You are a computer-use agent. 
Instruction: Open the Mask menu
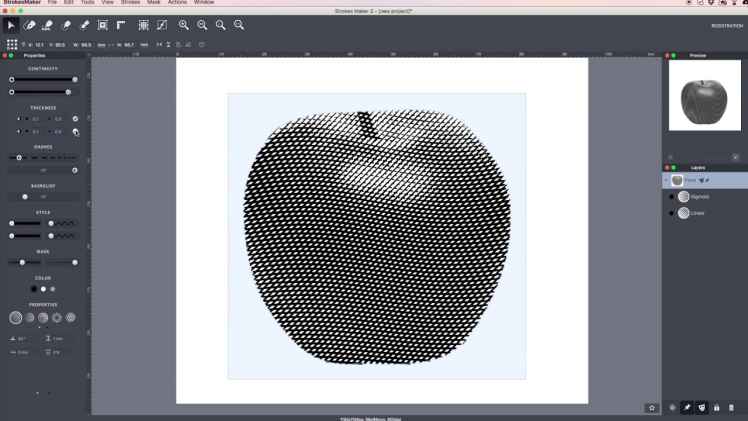point(153,3)
